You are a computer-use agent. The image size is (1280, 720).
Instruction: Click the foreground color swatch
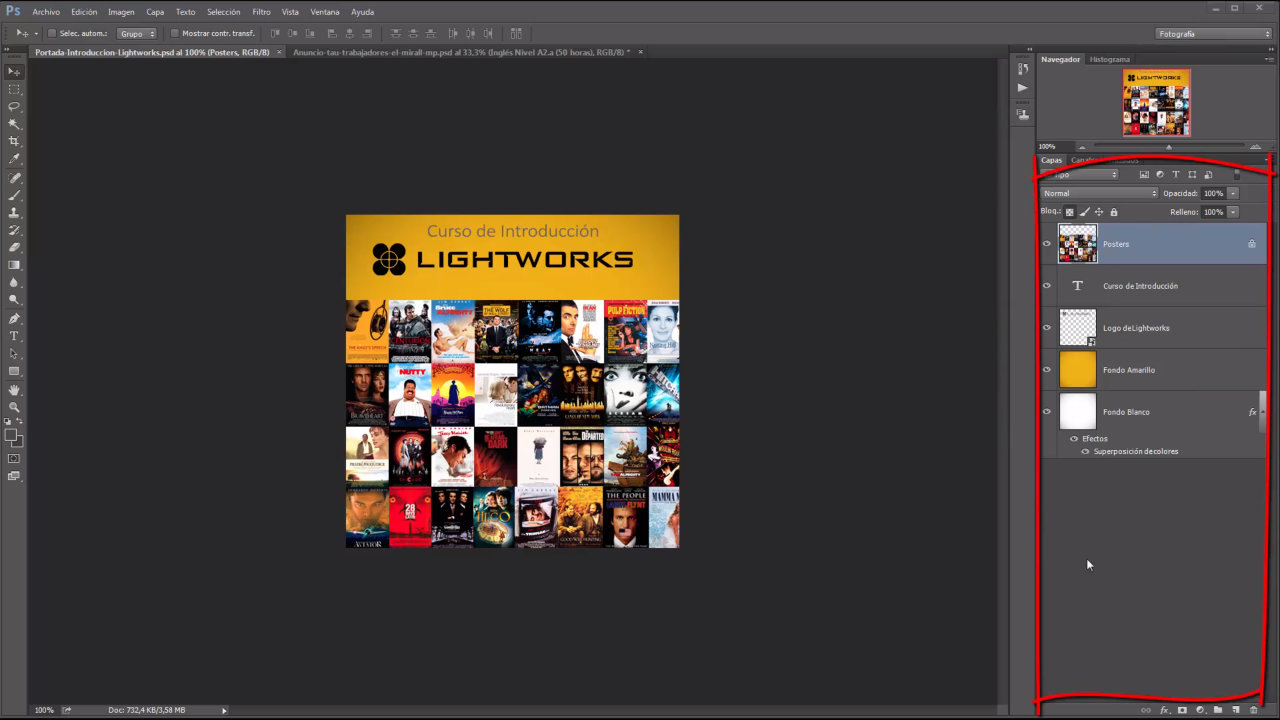coord(11,435)
